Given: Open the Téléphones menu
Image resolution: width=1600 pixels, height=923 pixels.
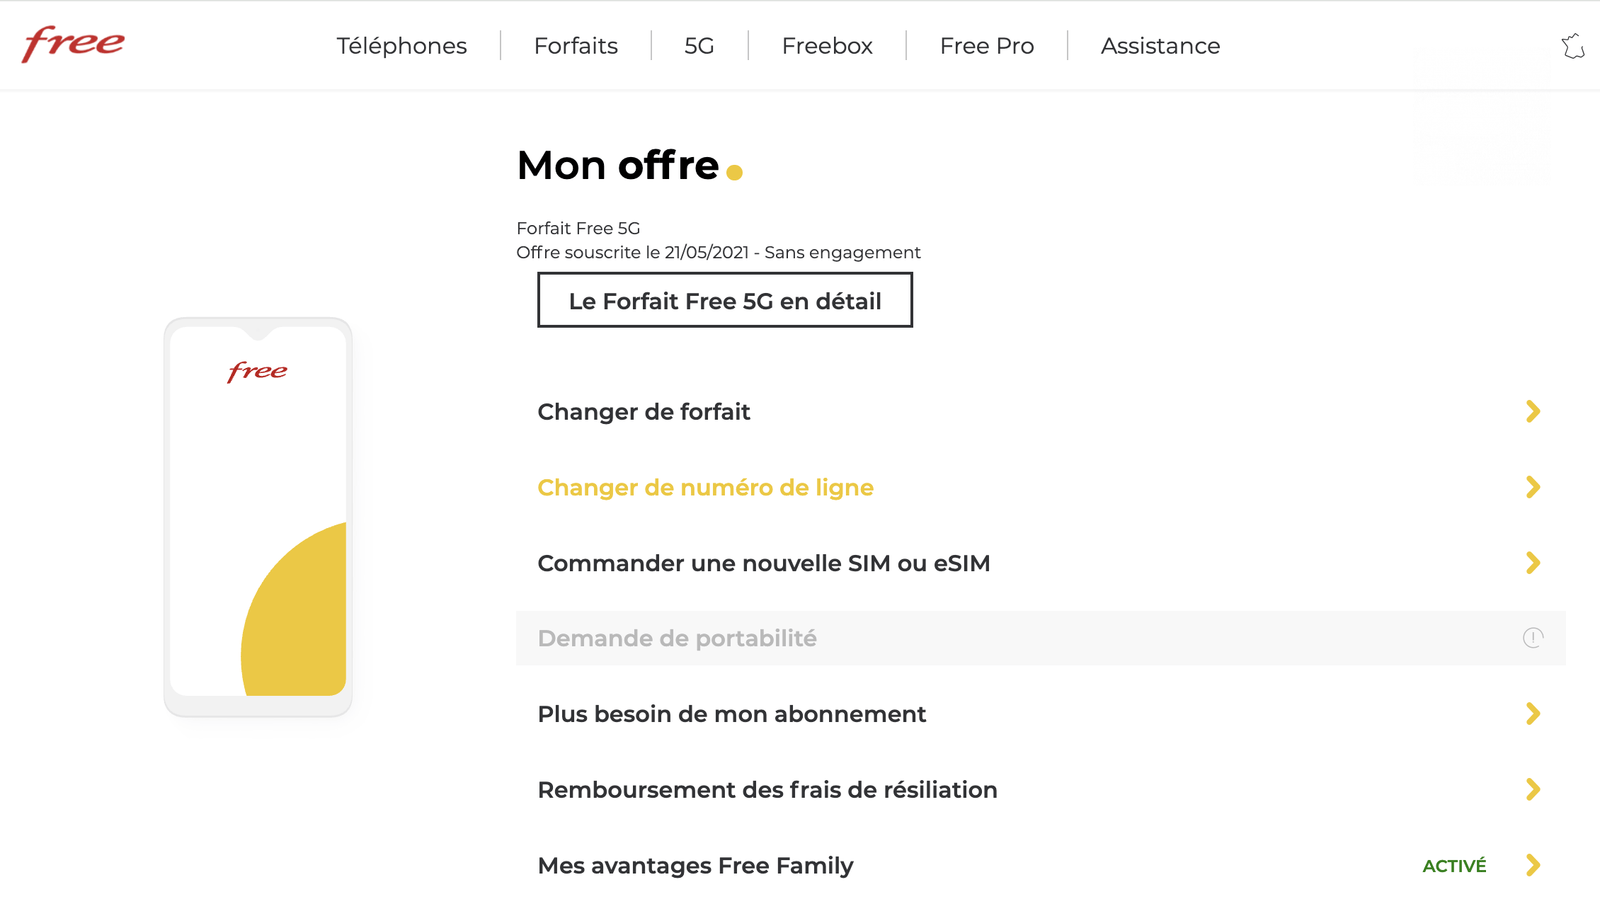Looking at the screenshot, I should (x=401, y=46).
